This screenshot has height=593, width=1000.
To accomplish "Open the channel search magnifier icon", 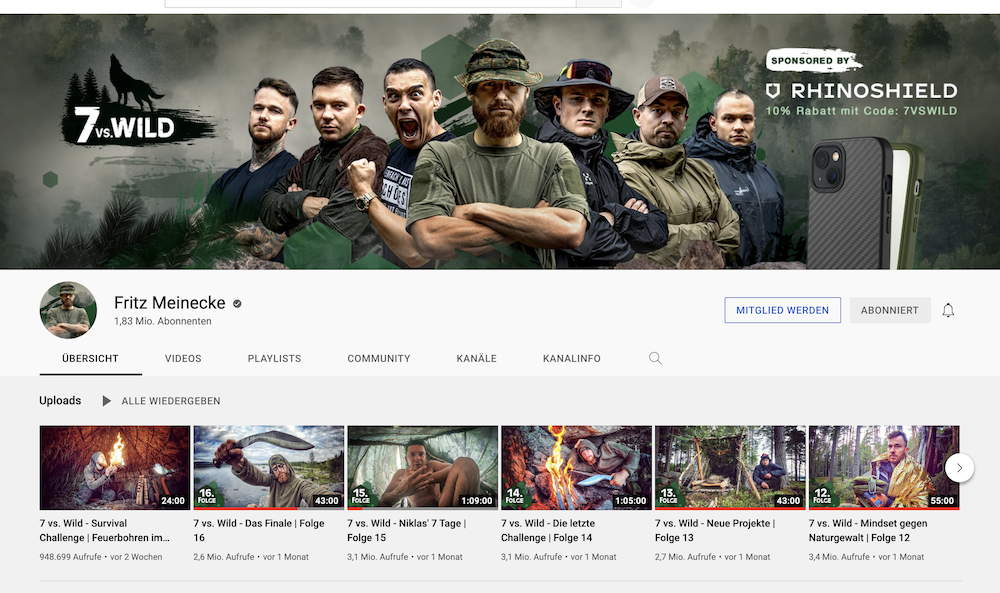I will pos(655,358).
